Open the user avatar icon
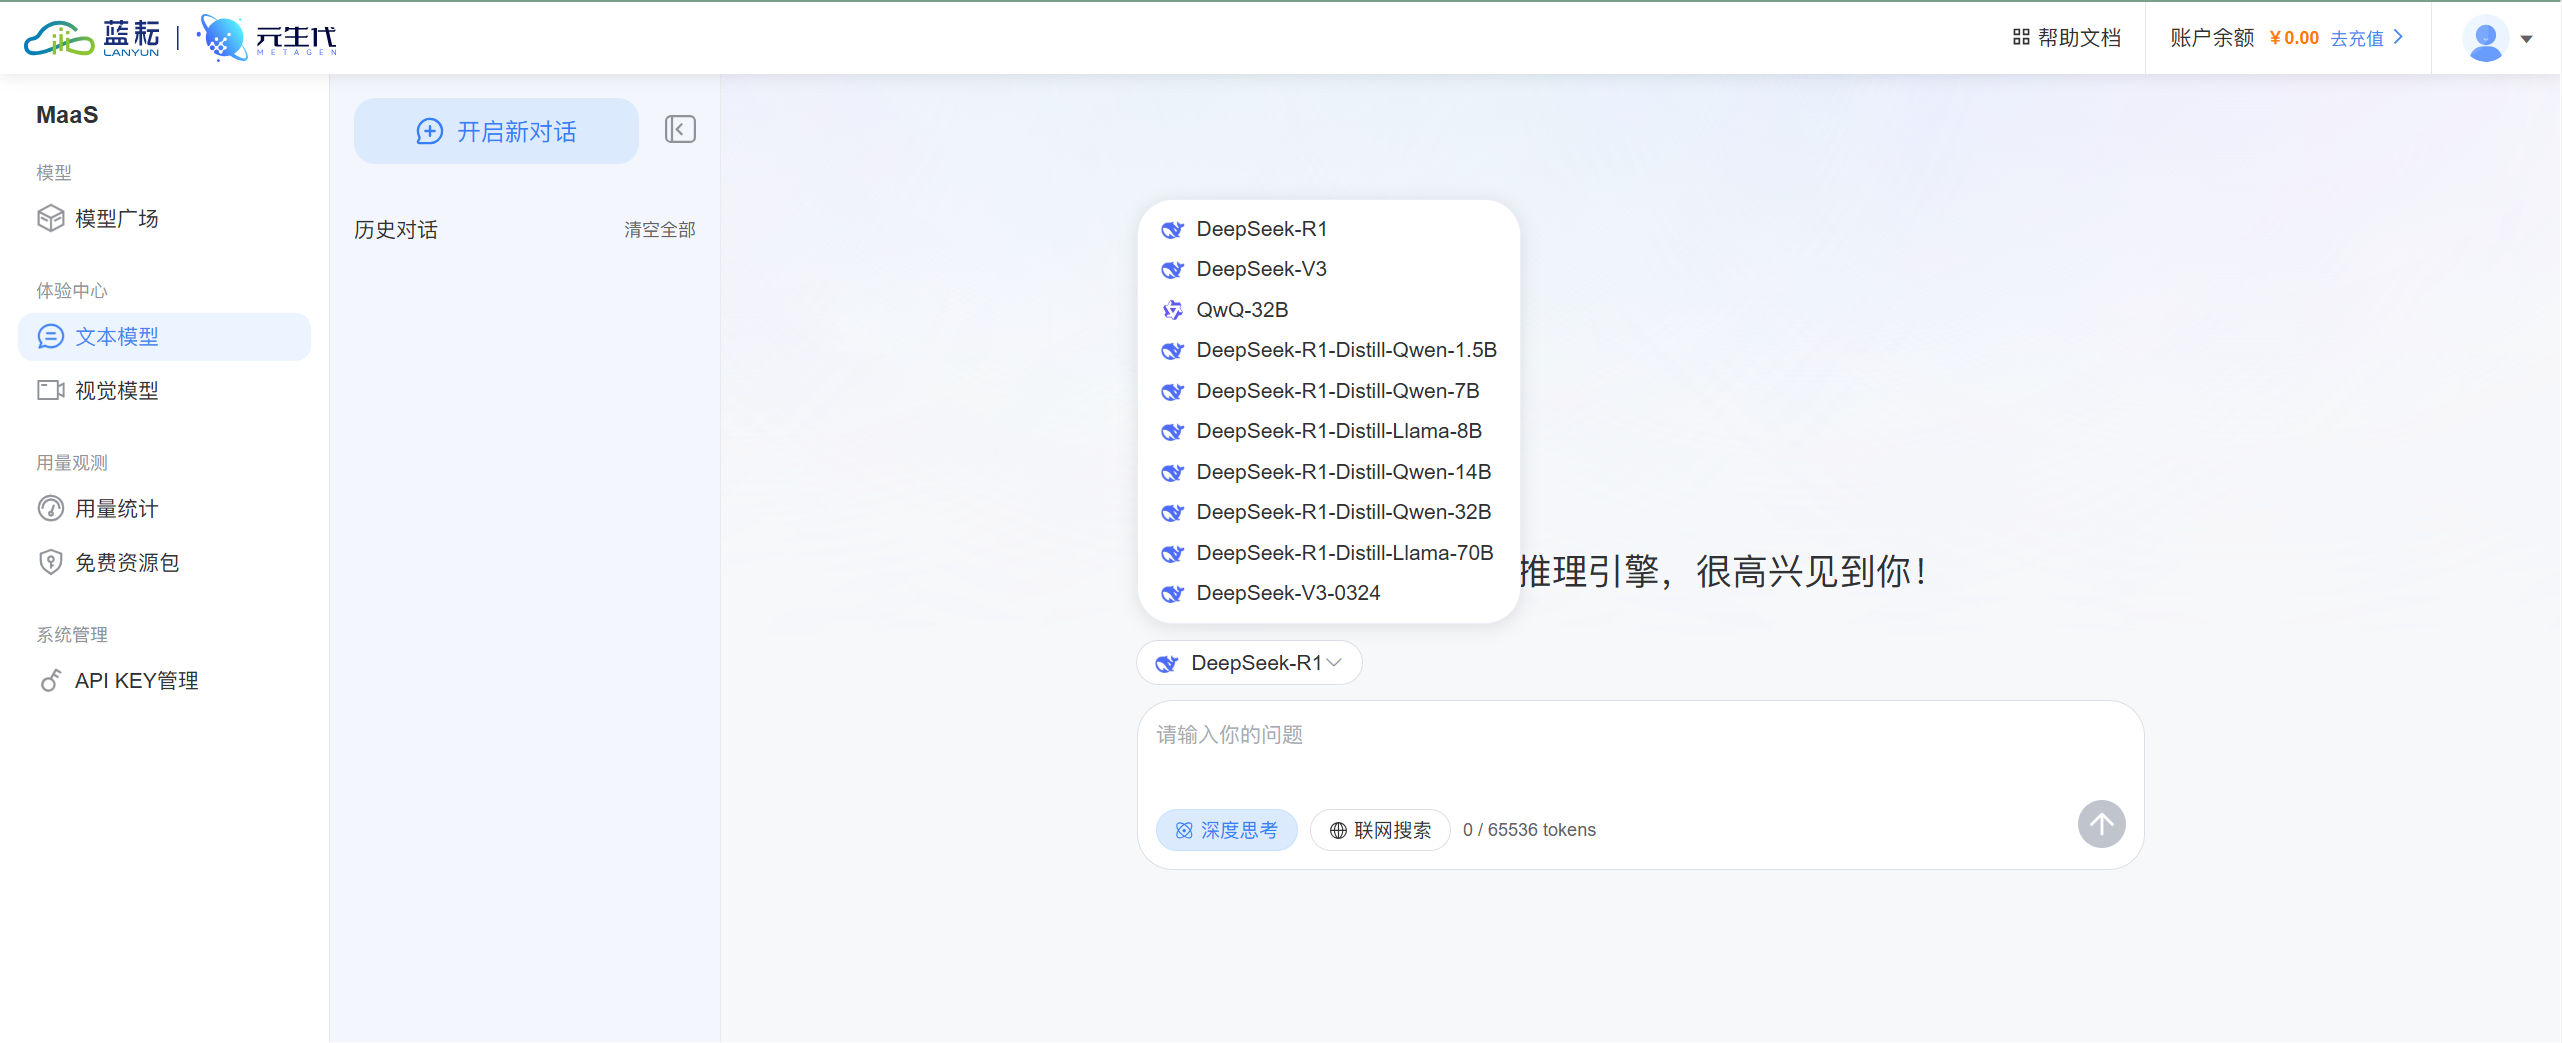2562x1043 pixels. coord(2485,39)
